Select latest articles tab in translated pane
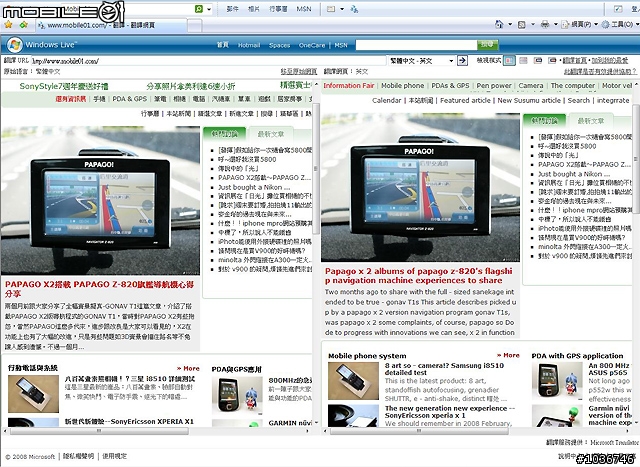640x467 pixels. coord(590,121)
